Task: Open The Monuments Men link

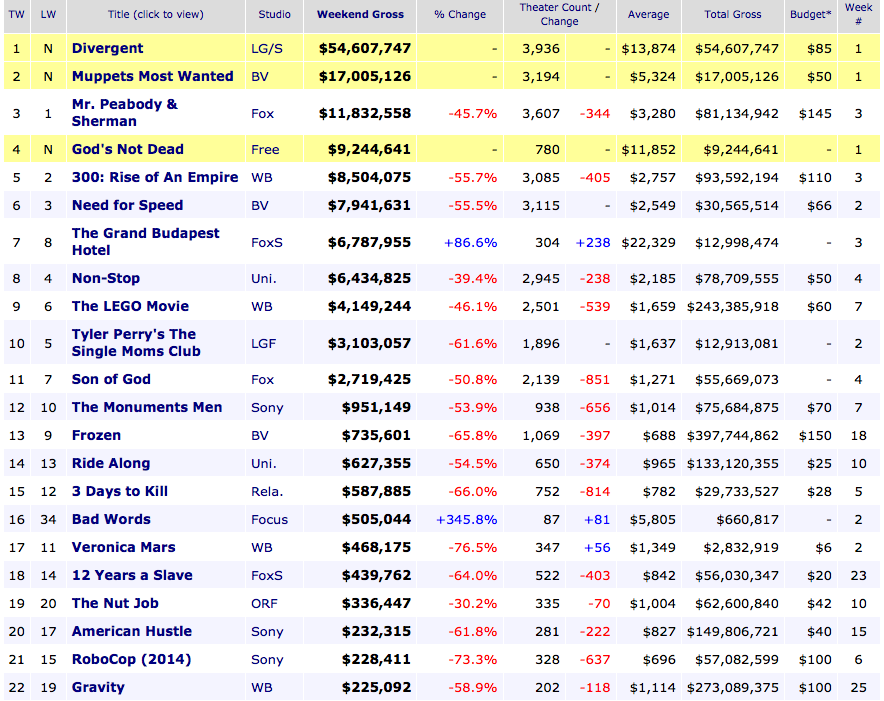Action: 147,407
